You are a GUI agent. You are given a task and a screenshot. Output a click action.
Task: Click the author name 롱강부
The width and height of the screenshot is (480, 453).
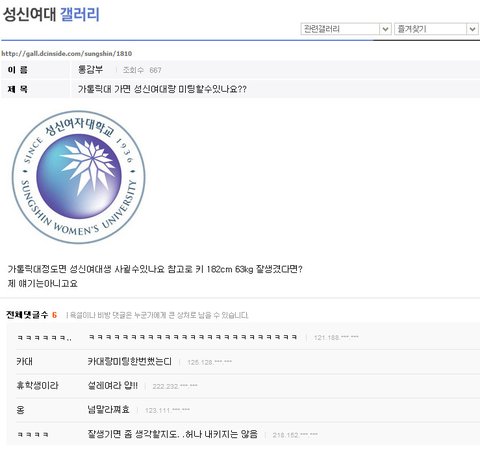pos(90,70)
